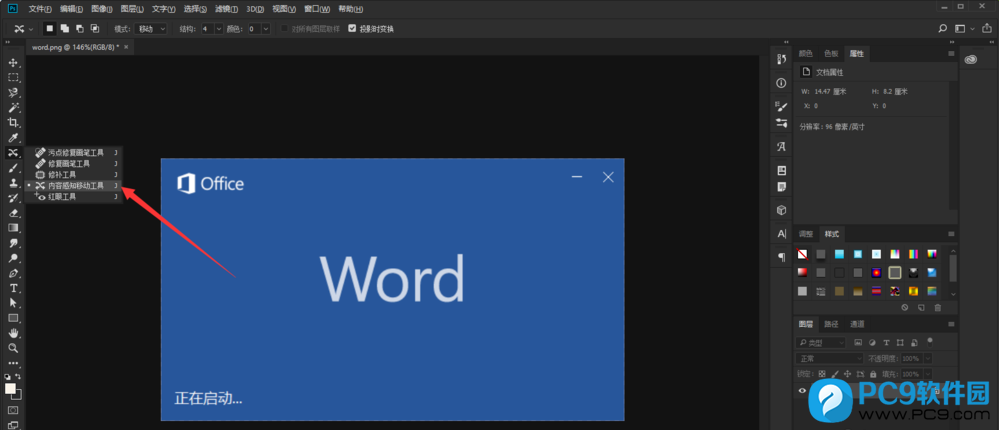This screenshot has width=999, height=430.
Task: Create new style icon in Styles panel
Action: point(921,308)
